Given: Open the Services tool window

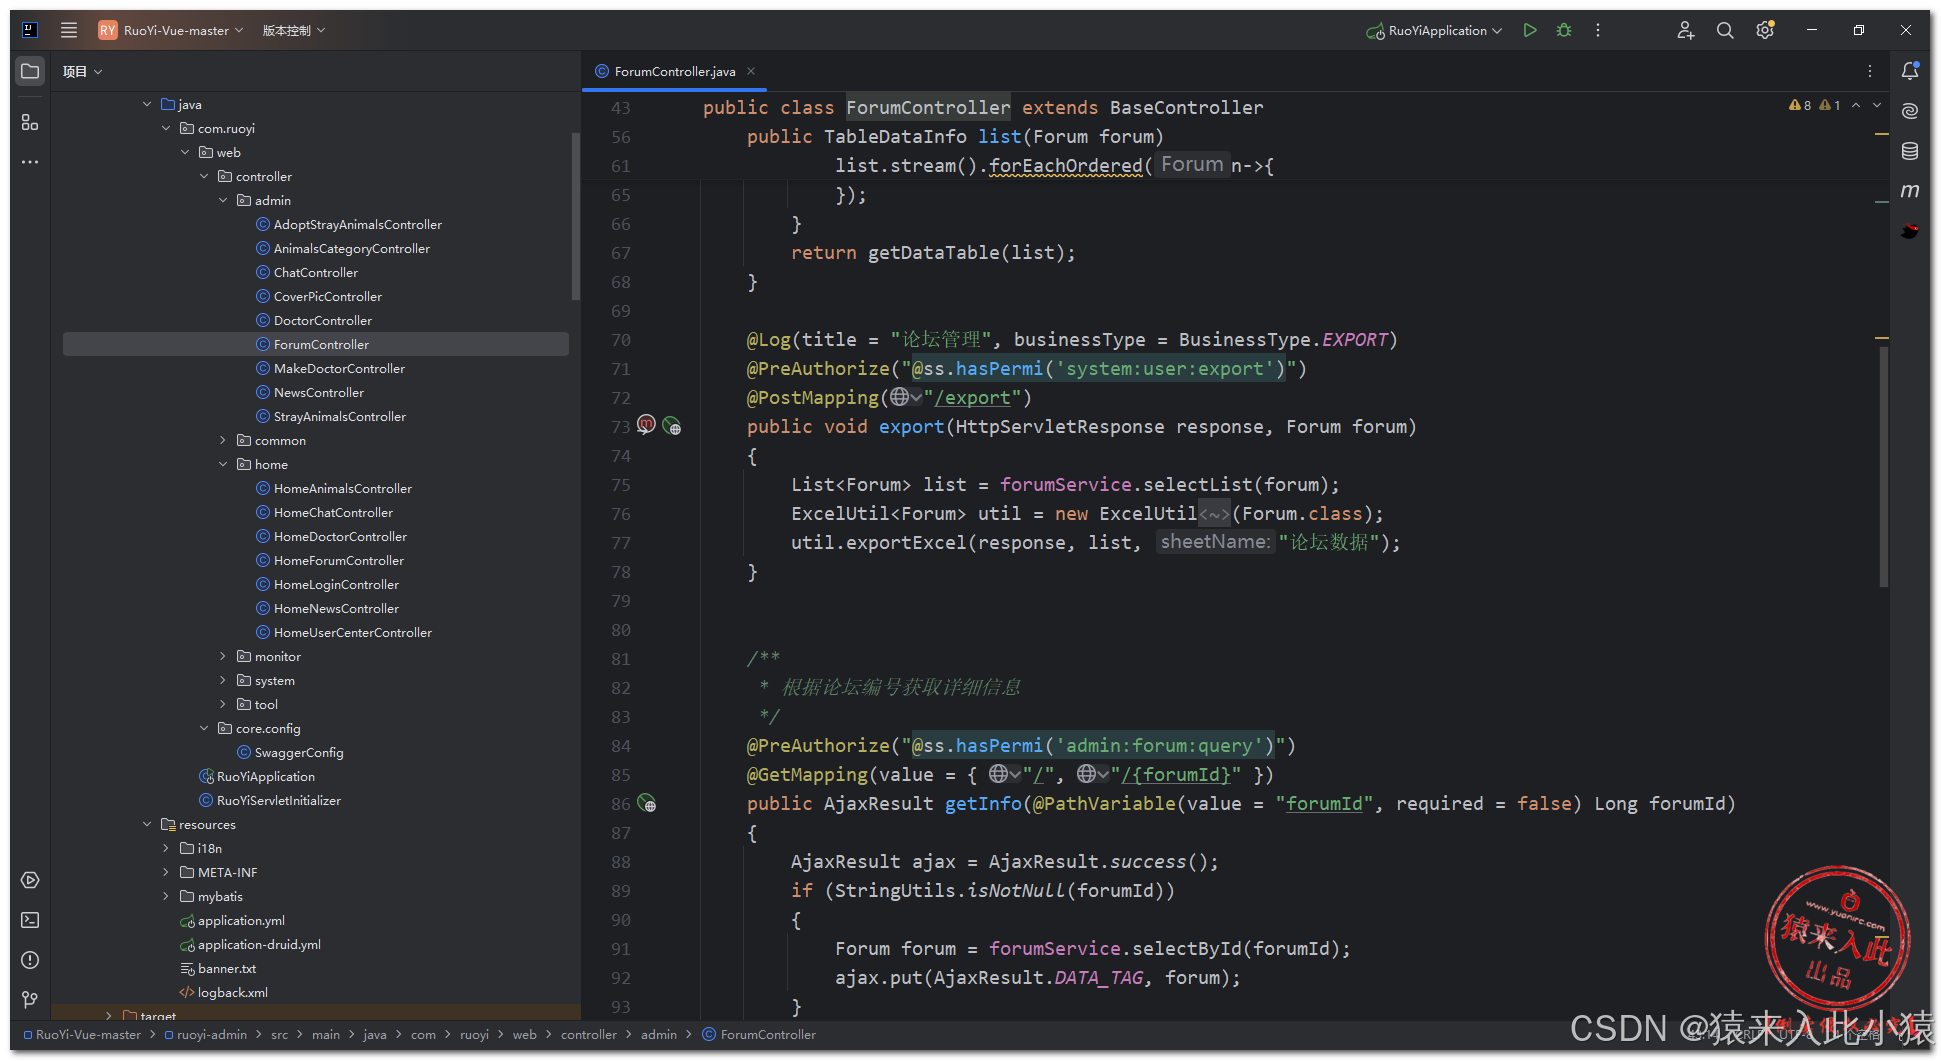Looking at the screenshot, I should point(30,880).
